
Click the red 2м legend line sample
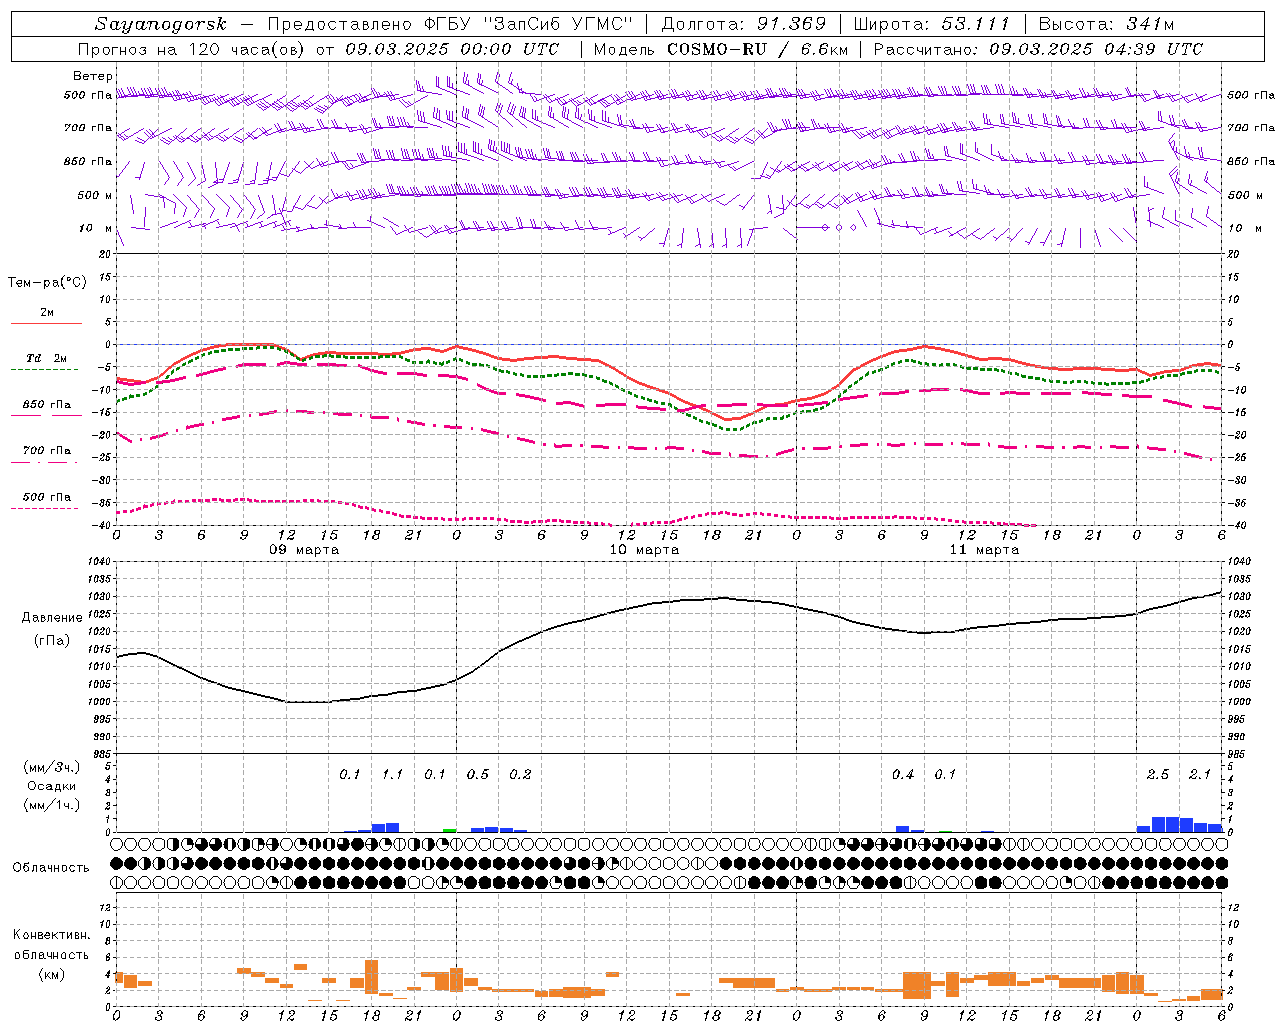pos(46,323)
